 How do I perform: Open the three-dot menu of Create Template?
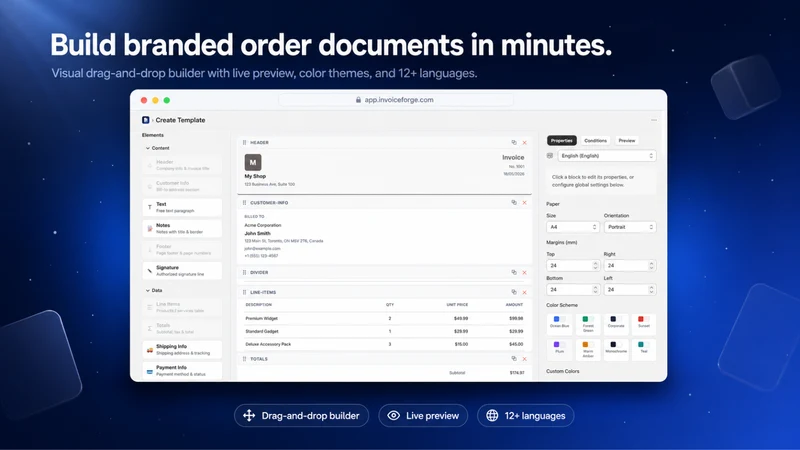pos(654,120)
